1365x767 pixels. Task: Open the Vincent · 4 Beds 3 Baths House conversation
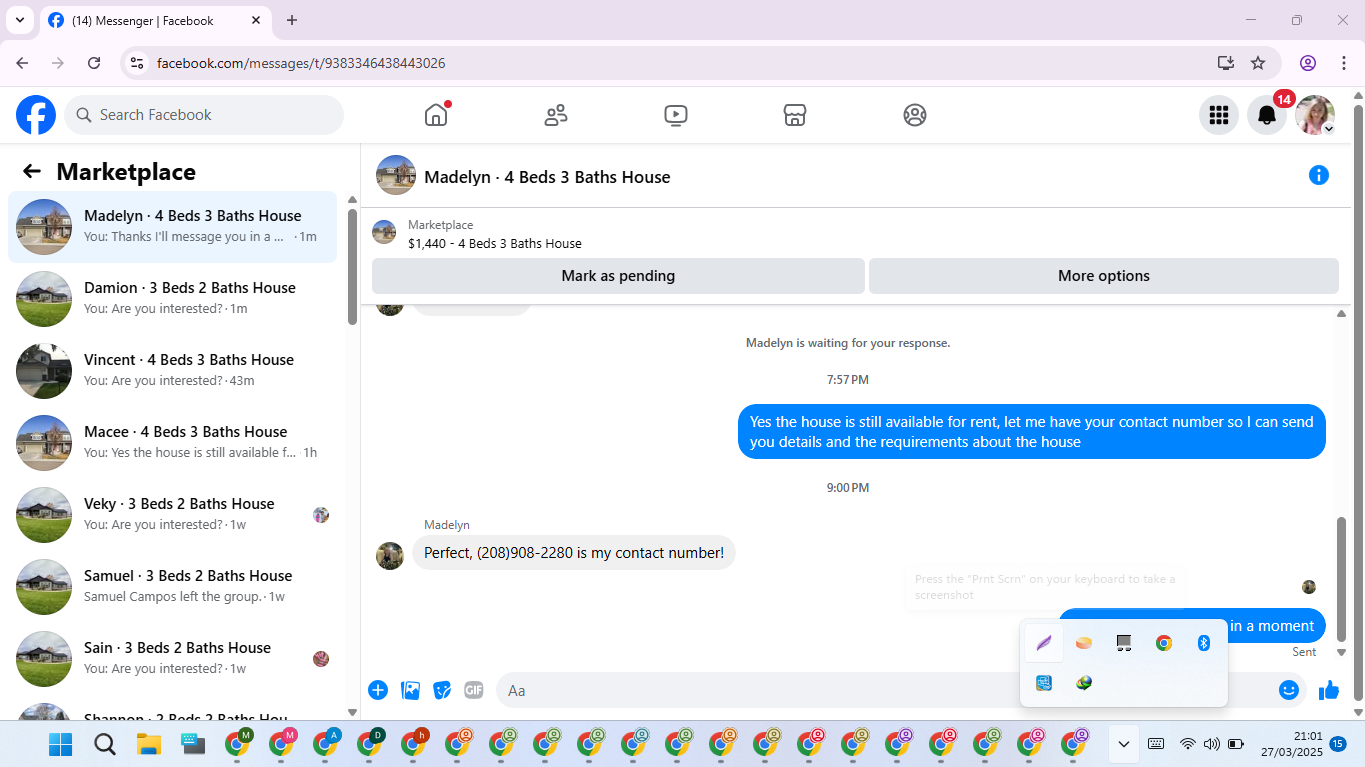pos(173,371)
